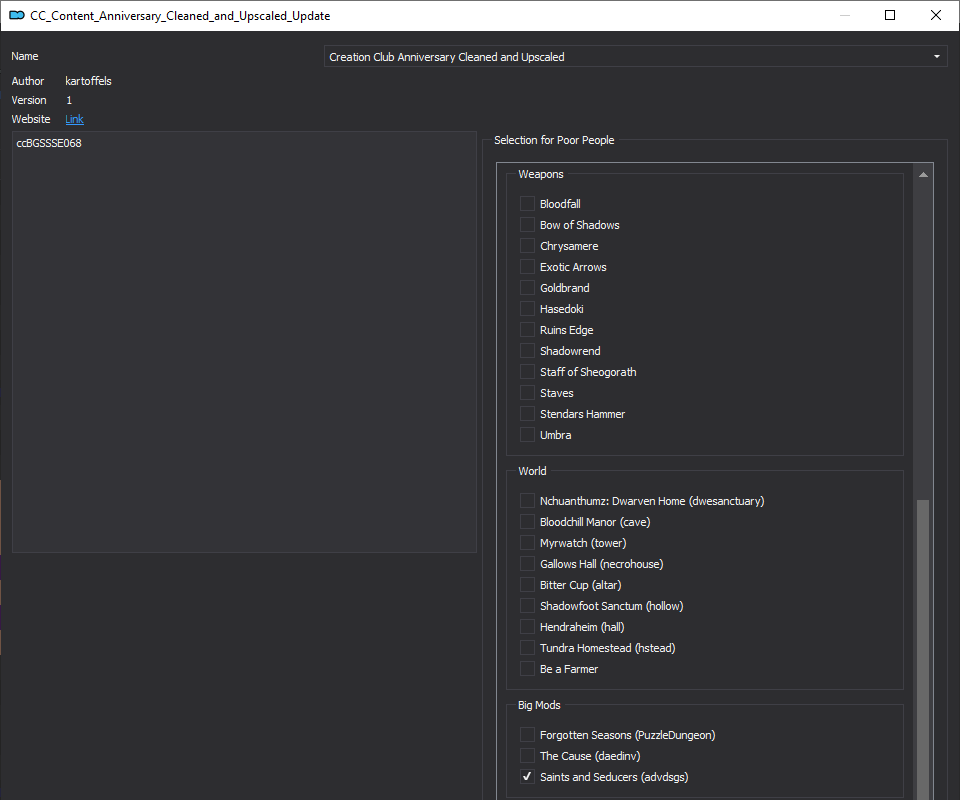Viewport: 960px width, 800px height.
Task: Tick the Chrysamere checkbox
Action: pos(527,245)
